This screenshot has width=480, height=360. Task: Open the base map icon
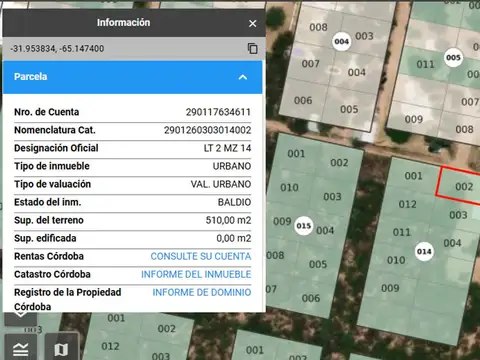61,349
